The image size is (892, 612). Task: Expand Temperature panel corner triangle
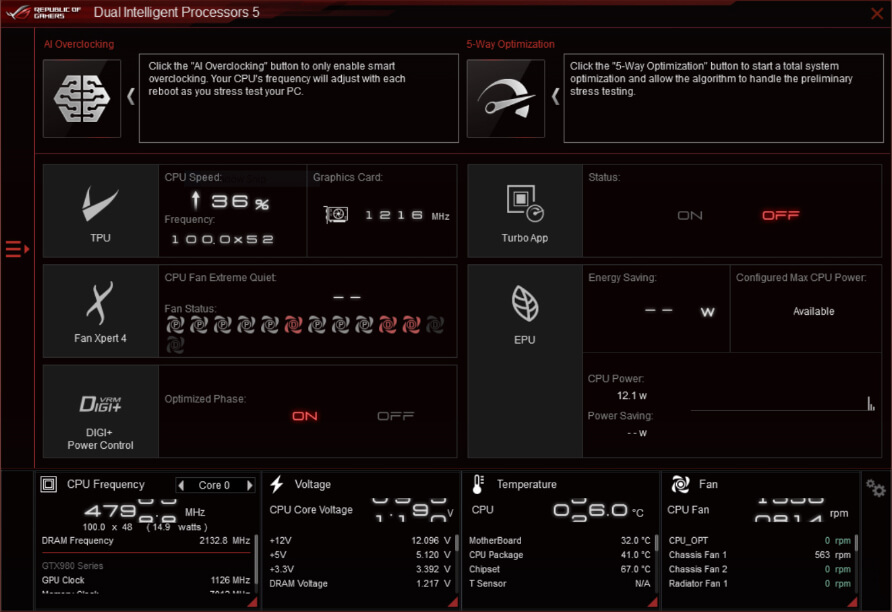653,602
